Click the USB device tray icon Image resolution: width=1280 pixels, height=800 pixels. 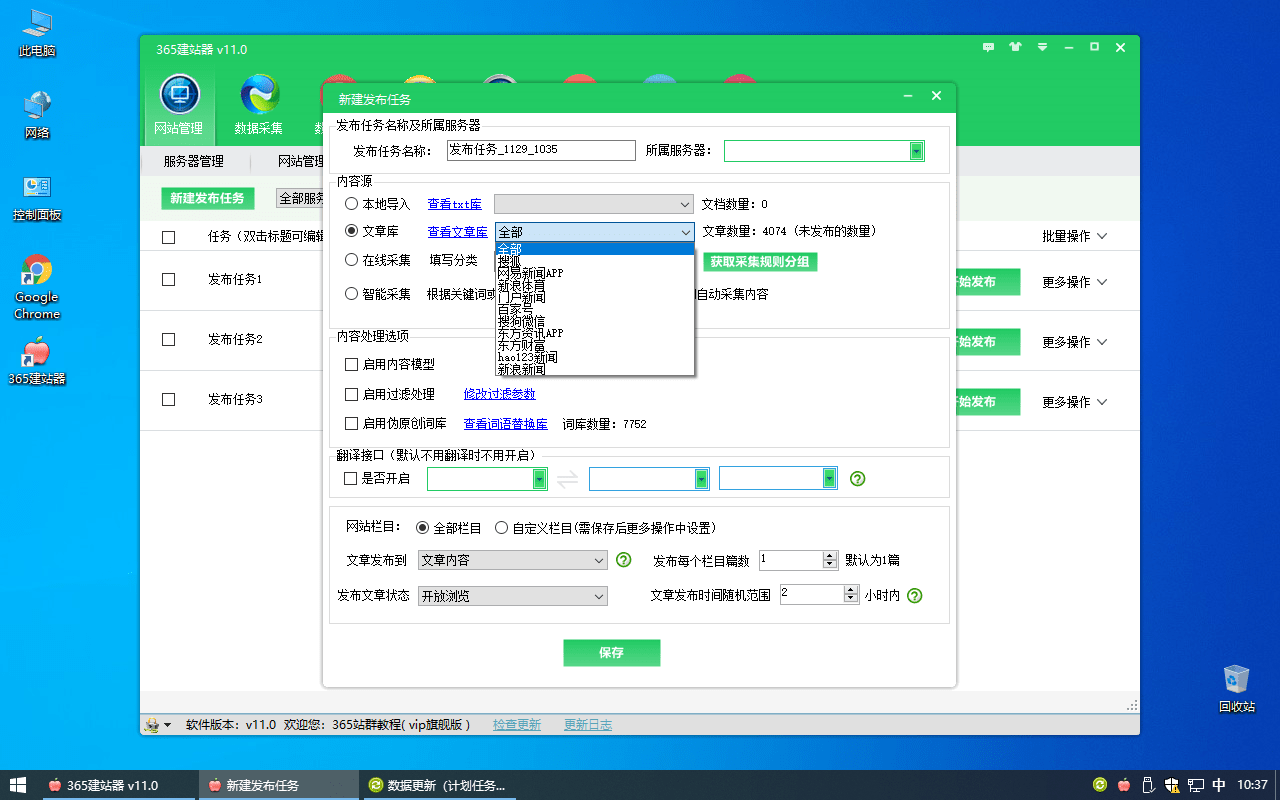(1149, 785)
